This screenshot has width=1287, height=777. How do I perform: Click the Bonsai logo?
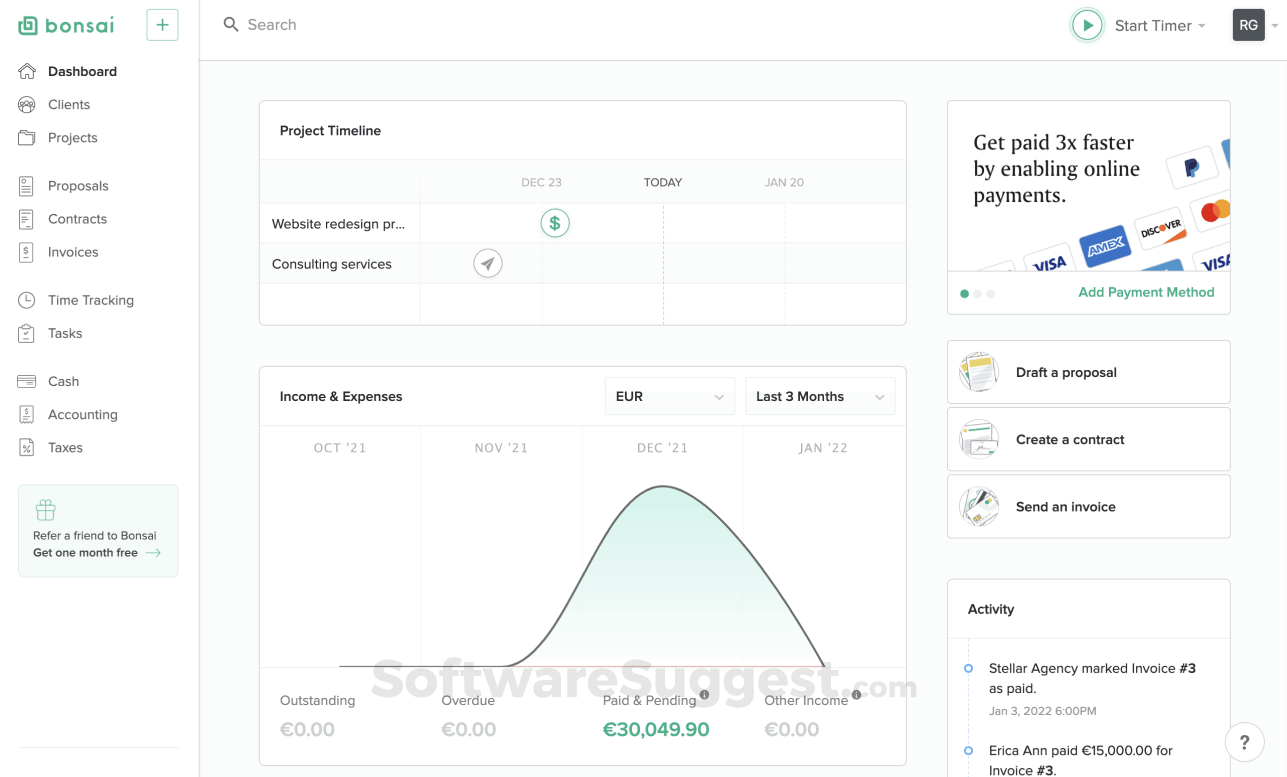[x=67, y=25]
